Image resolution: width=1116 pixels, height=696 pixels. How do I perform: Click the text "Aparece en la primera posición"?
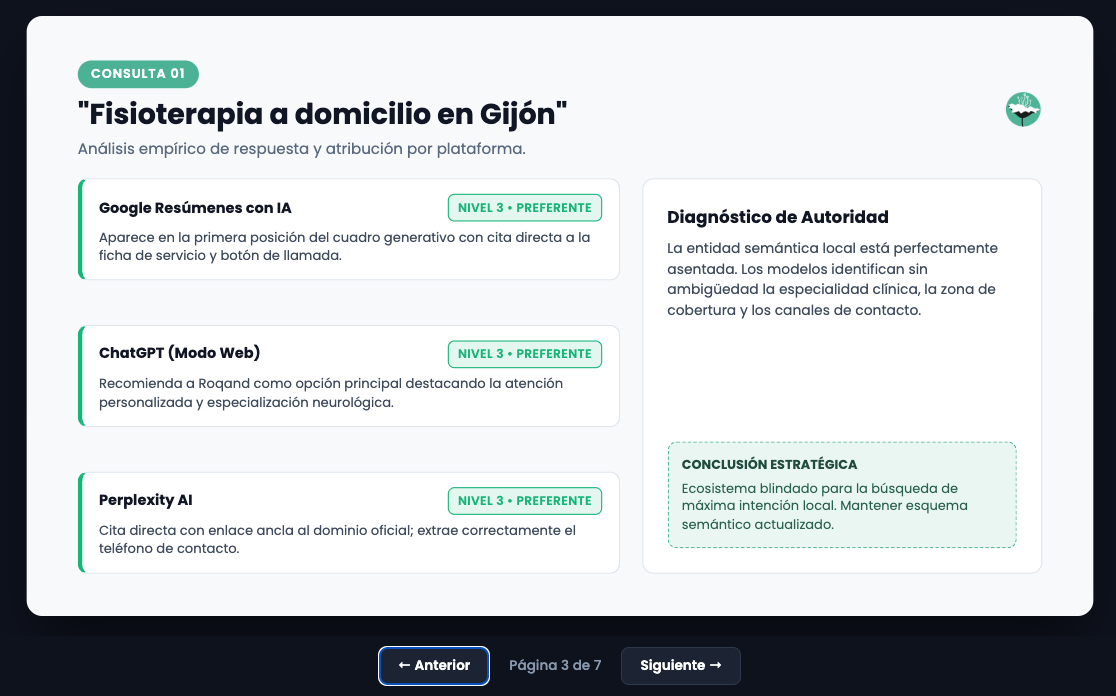(x=344, y=246)
